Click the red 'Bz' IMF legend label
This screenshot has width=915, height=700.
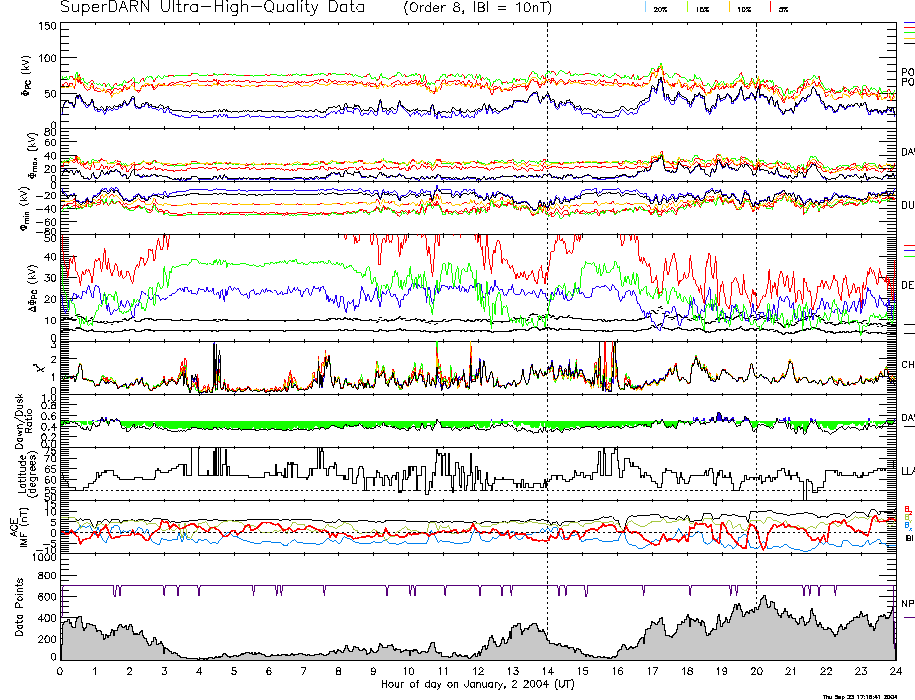click(x=908, y=509)
